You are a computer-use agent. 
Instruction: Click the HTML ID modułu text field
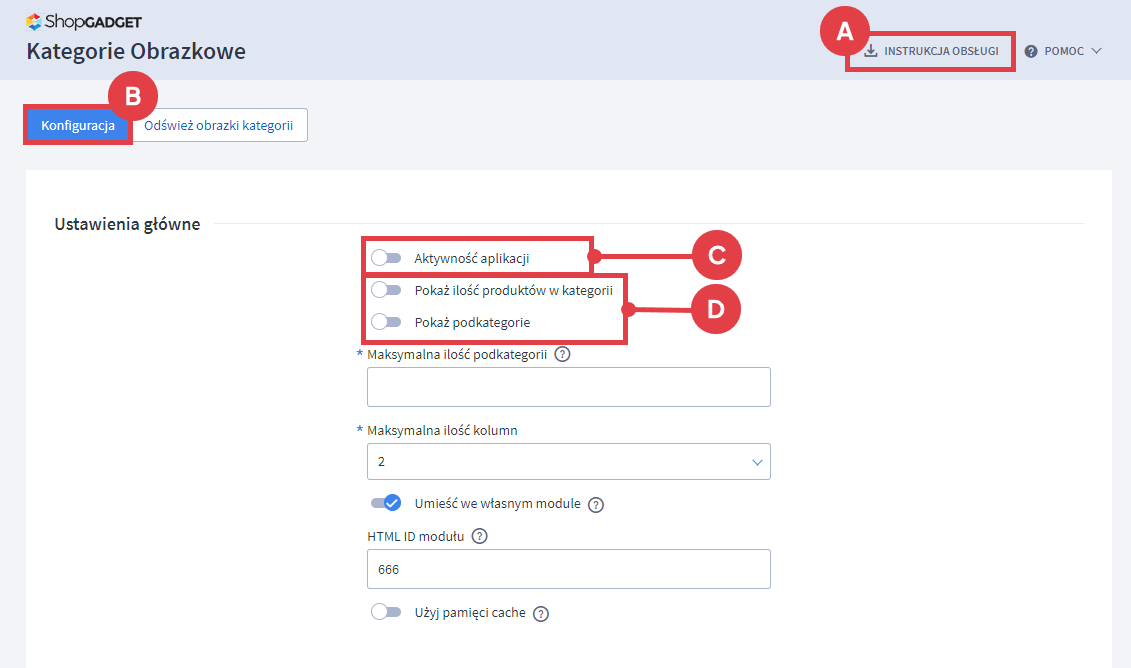[x=568, y=569]
